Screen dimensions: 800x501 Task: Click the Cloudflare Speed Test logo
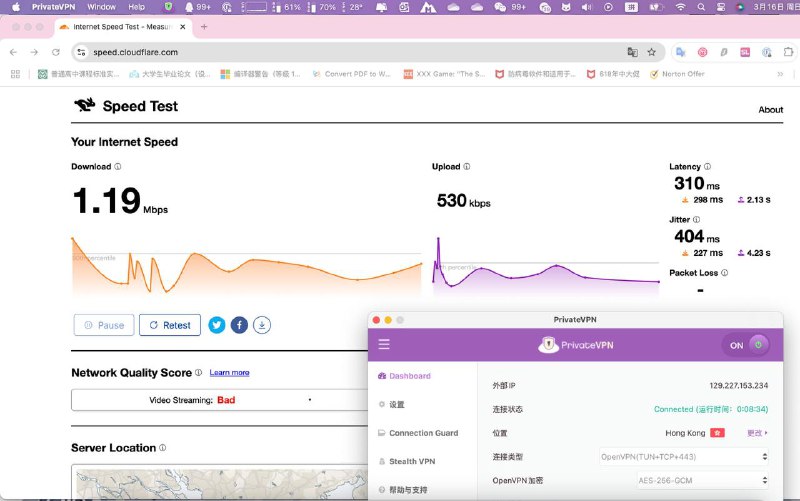coord(85,105)
